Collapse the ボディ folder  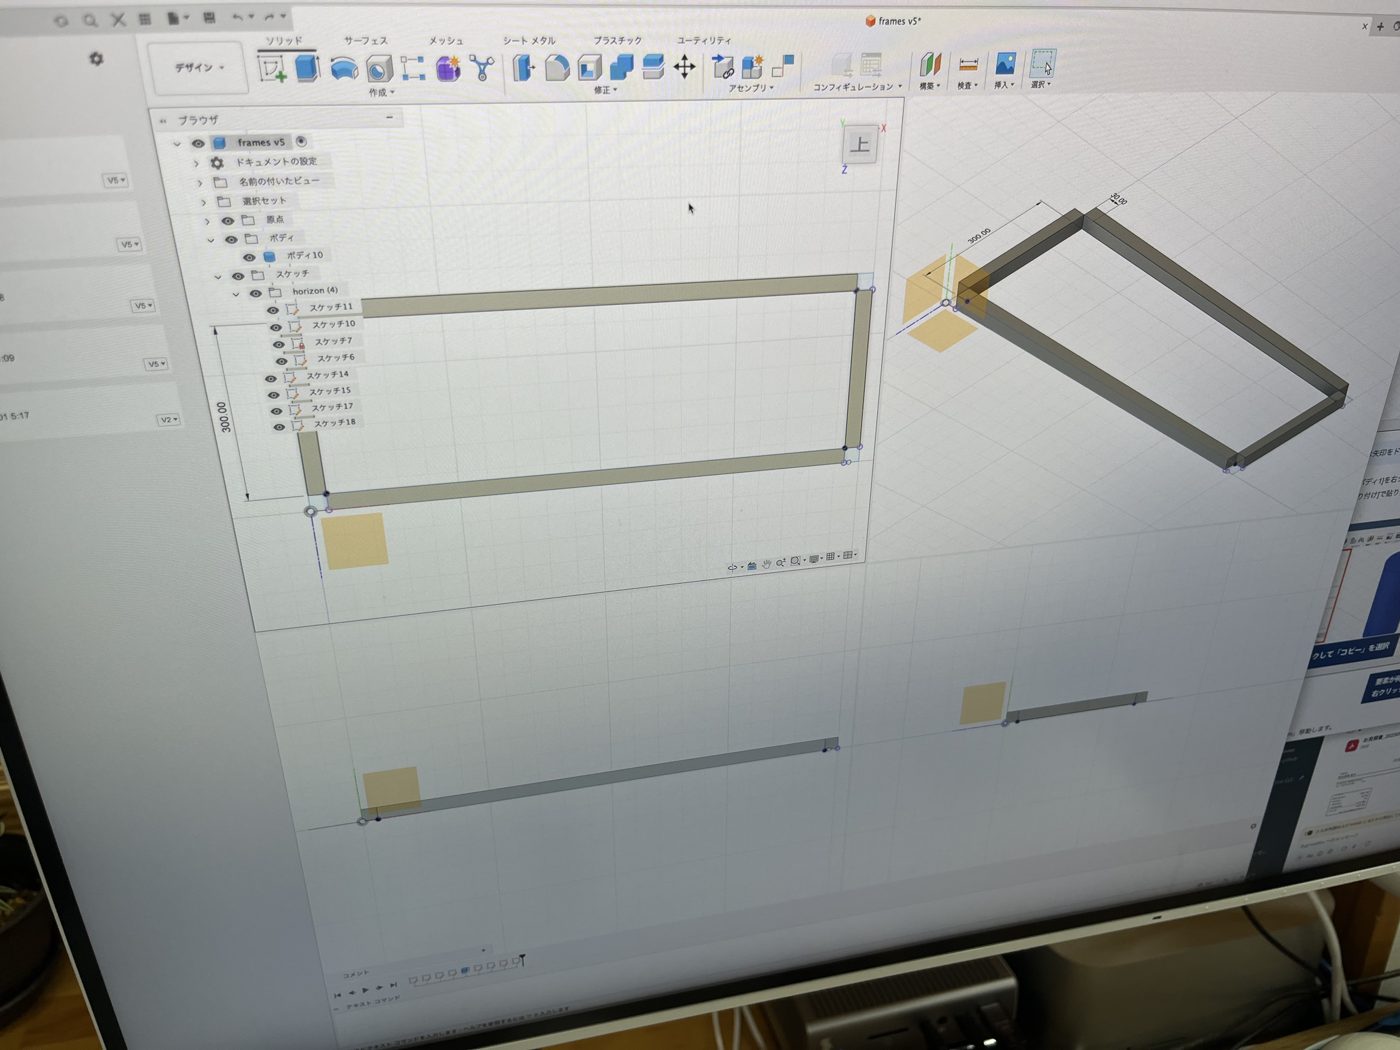(210, 240)
